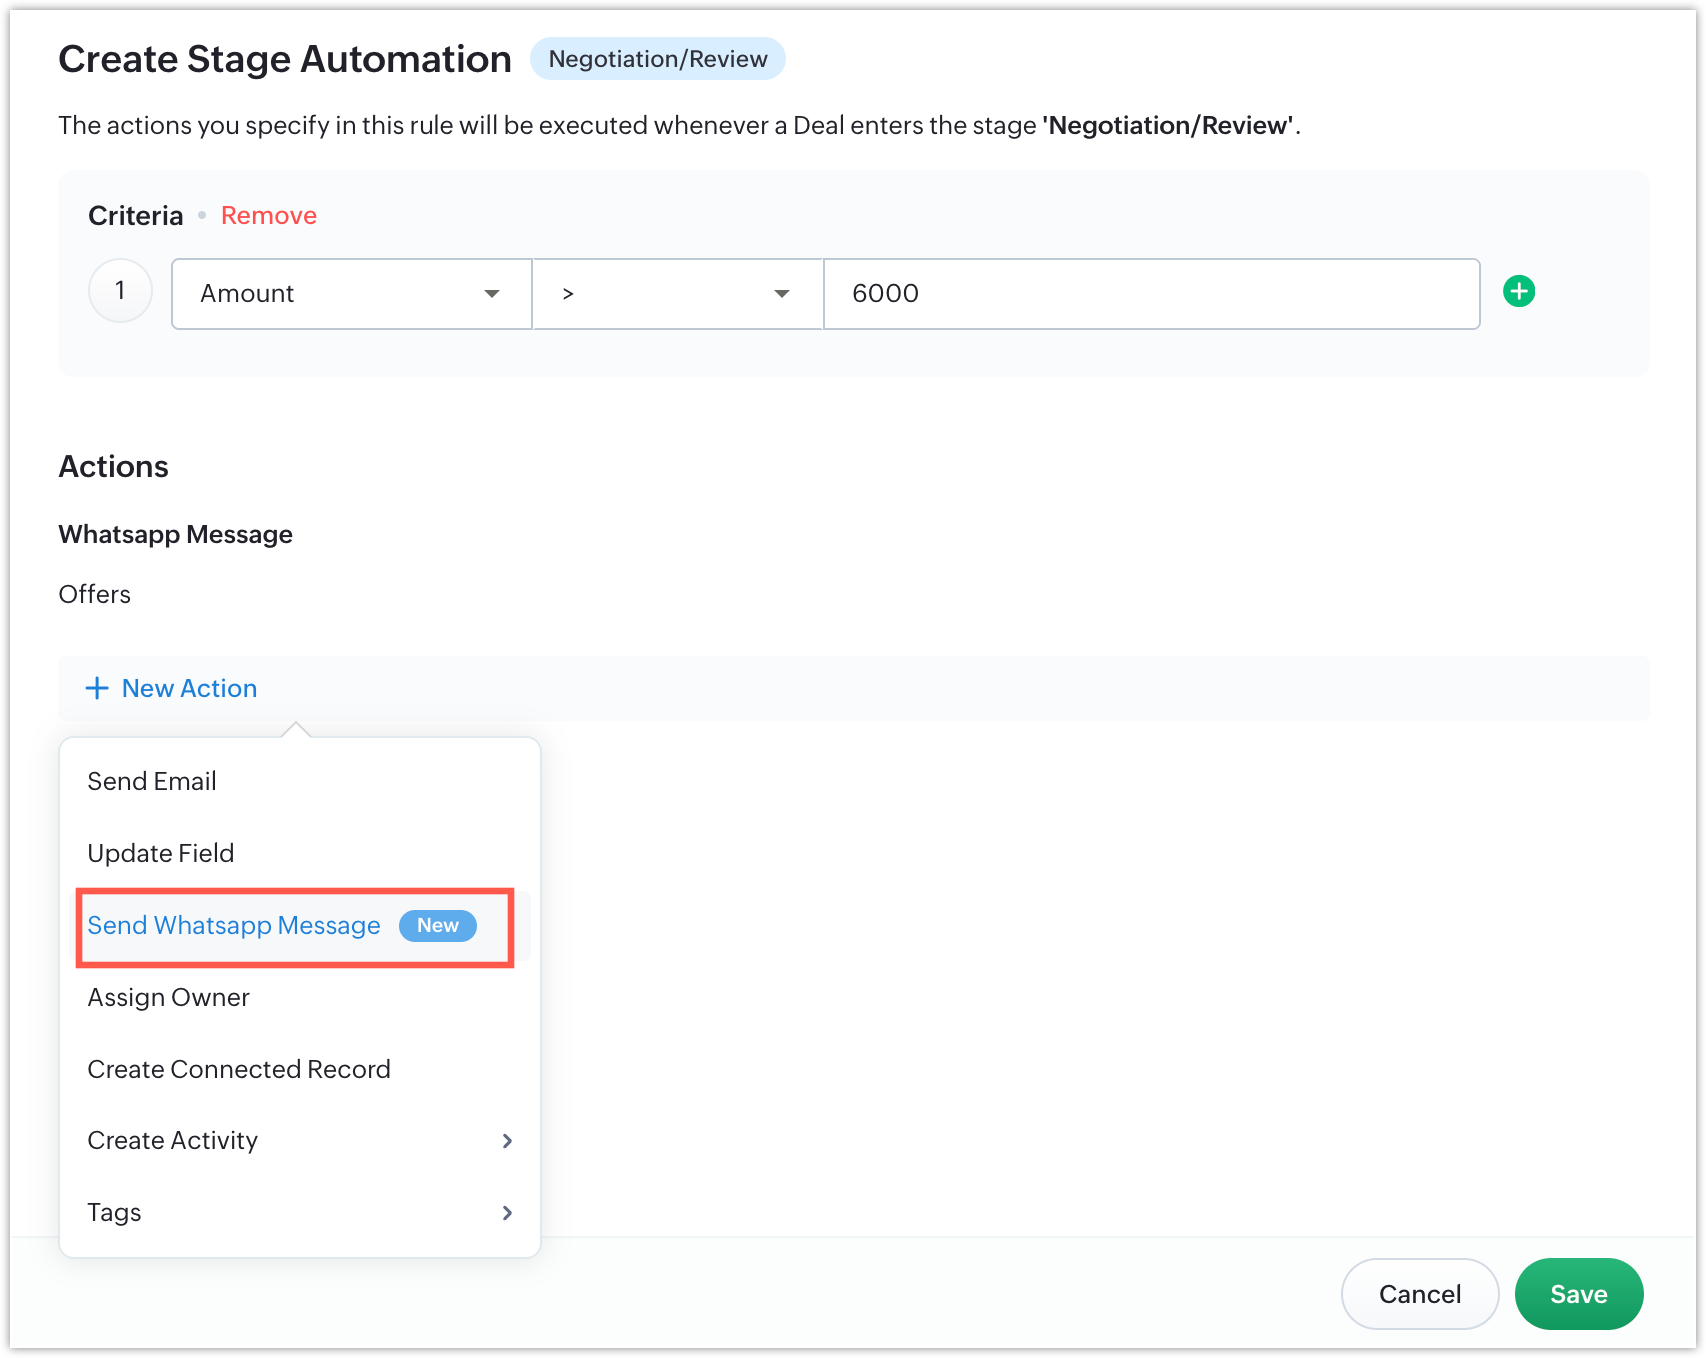Expand the Tags submenu chevron

point(507,1213)
